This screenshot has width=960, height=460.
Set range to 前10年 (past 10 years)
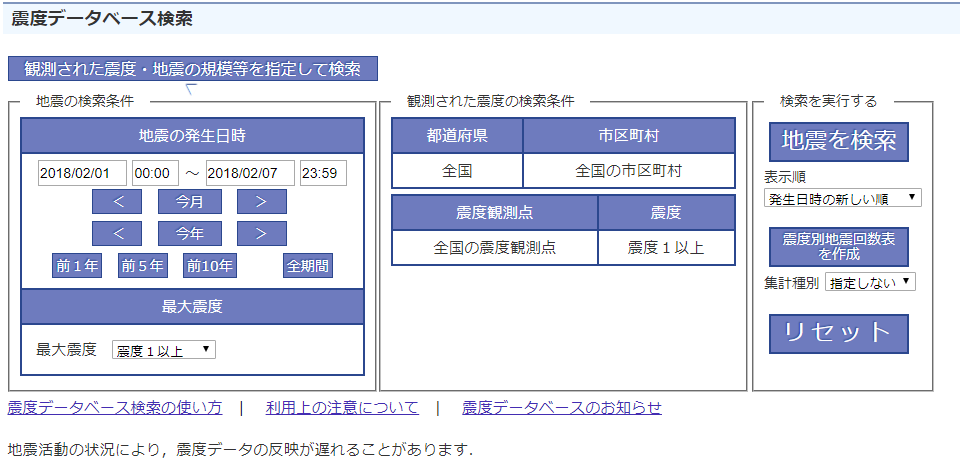209,266
